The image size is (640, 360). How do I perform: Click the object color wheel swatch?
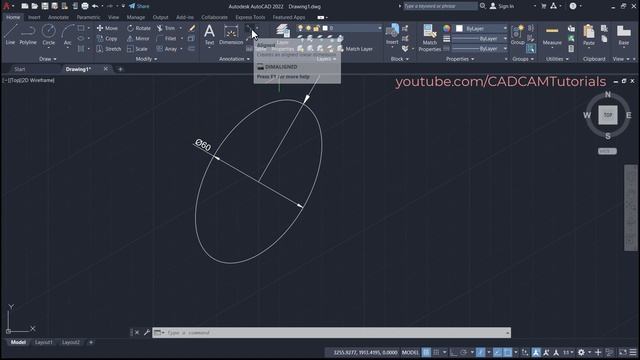point(447,28)
